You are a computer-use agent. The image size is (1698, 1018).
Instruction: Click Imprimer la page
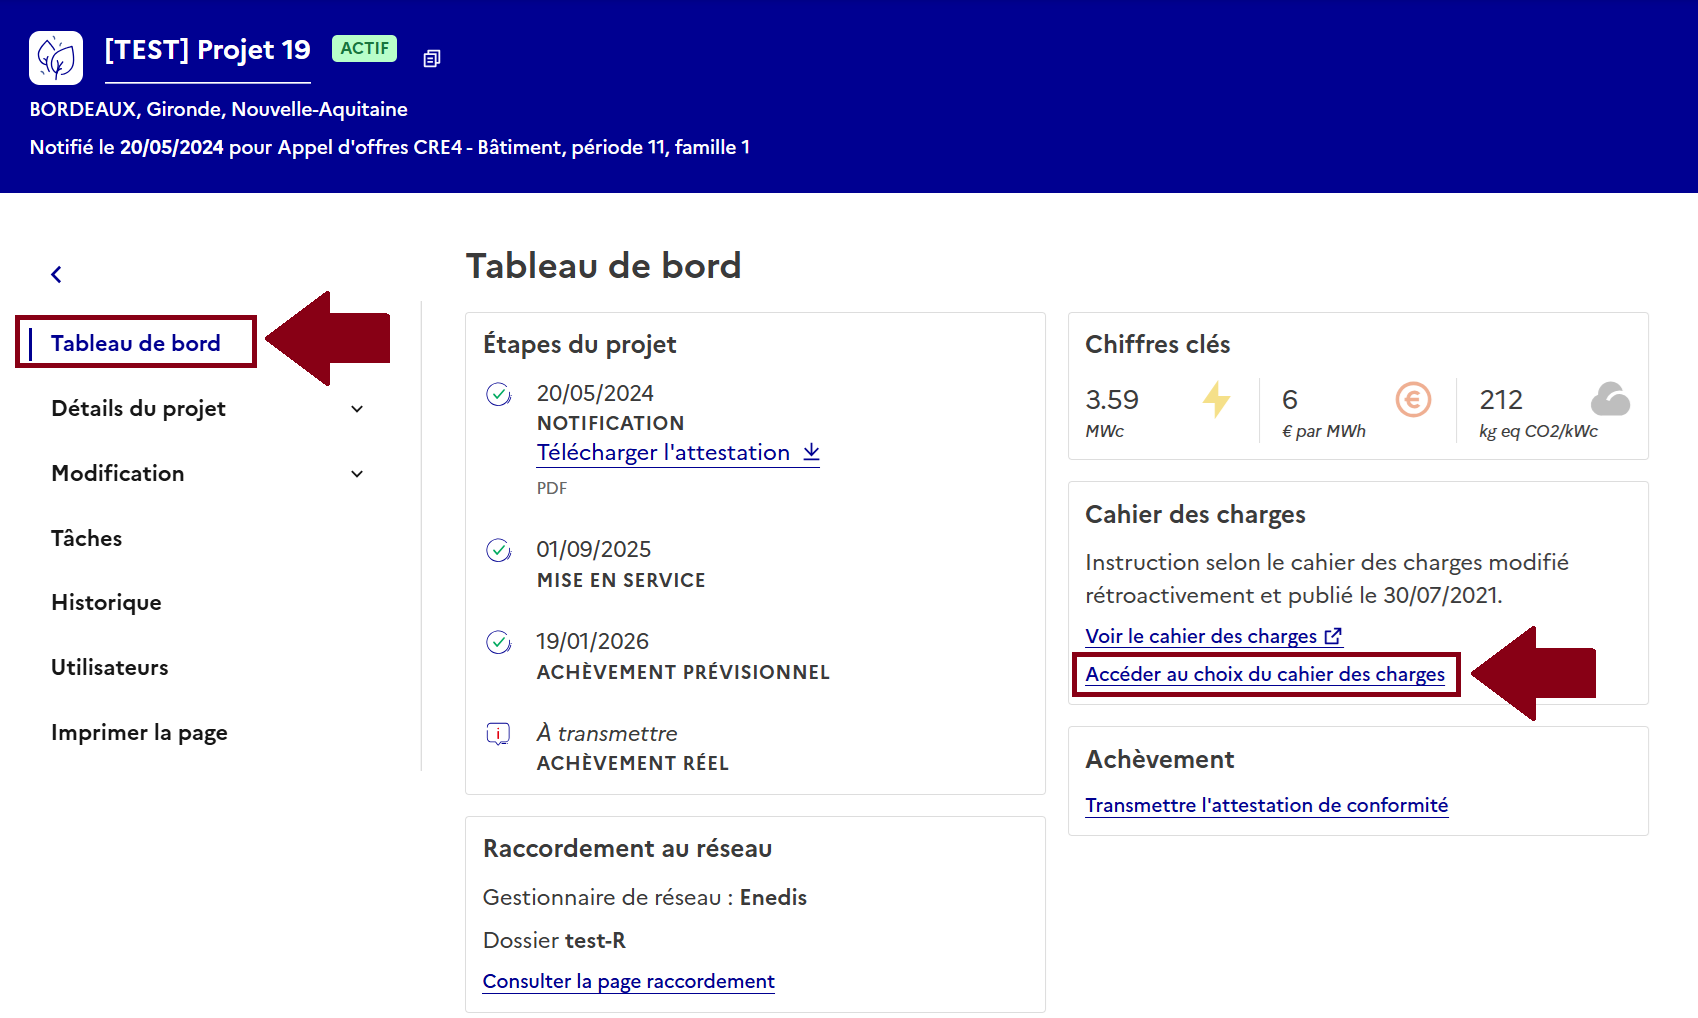[x=139, y=733]
